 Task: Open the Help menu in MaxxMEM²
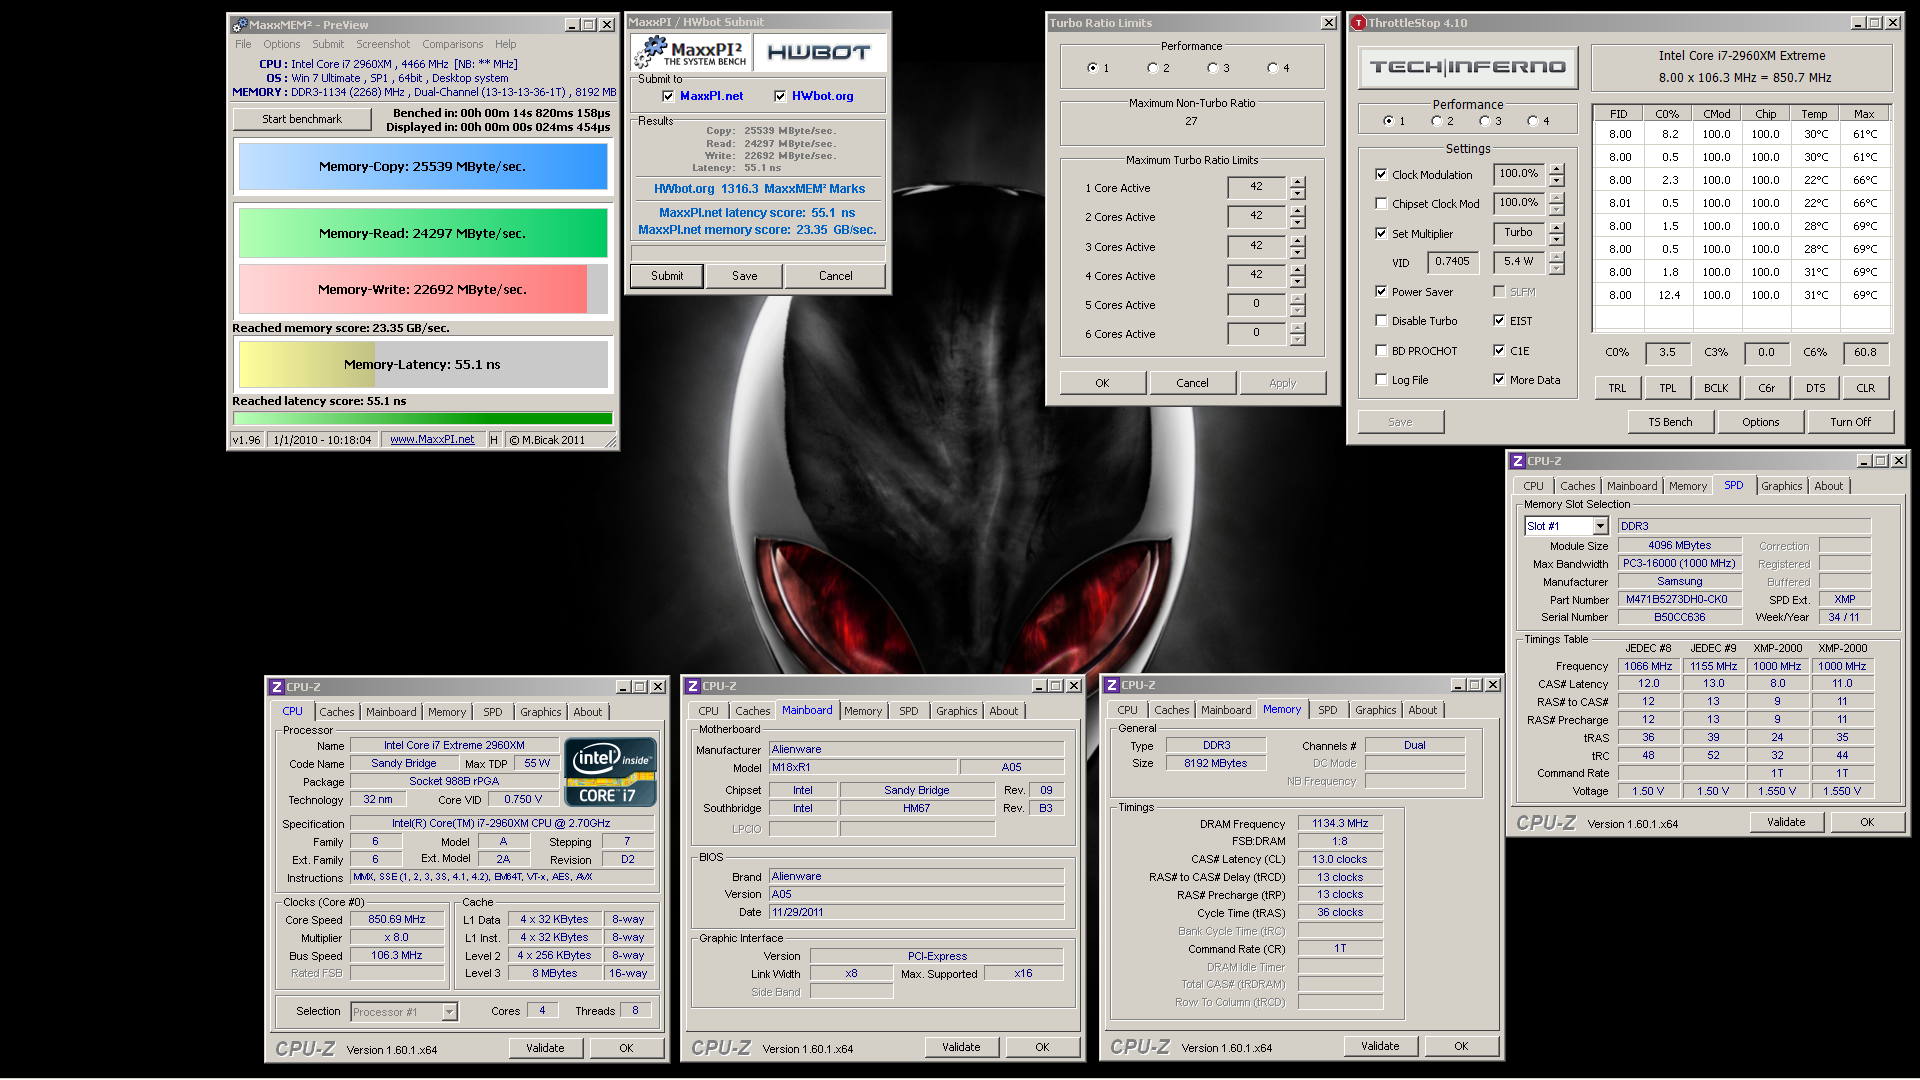[x=505, y=44]
